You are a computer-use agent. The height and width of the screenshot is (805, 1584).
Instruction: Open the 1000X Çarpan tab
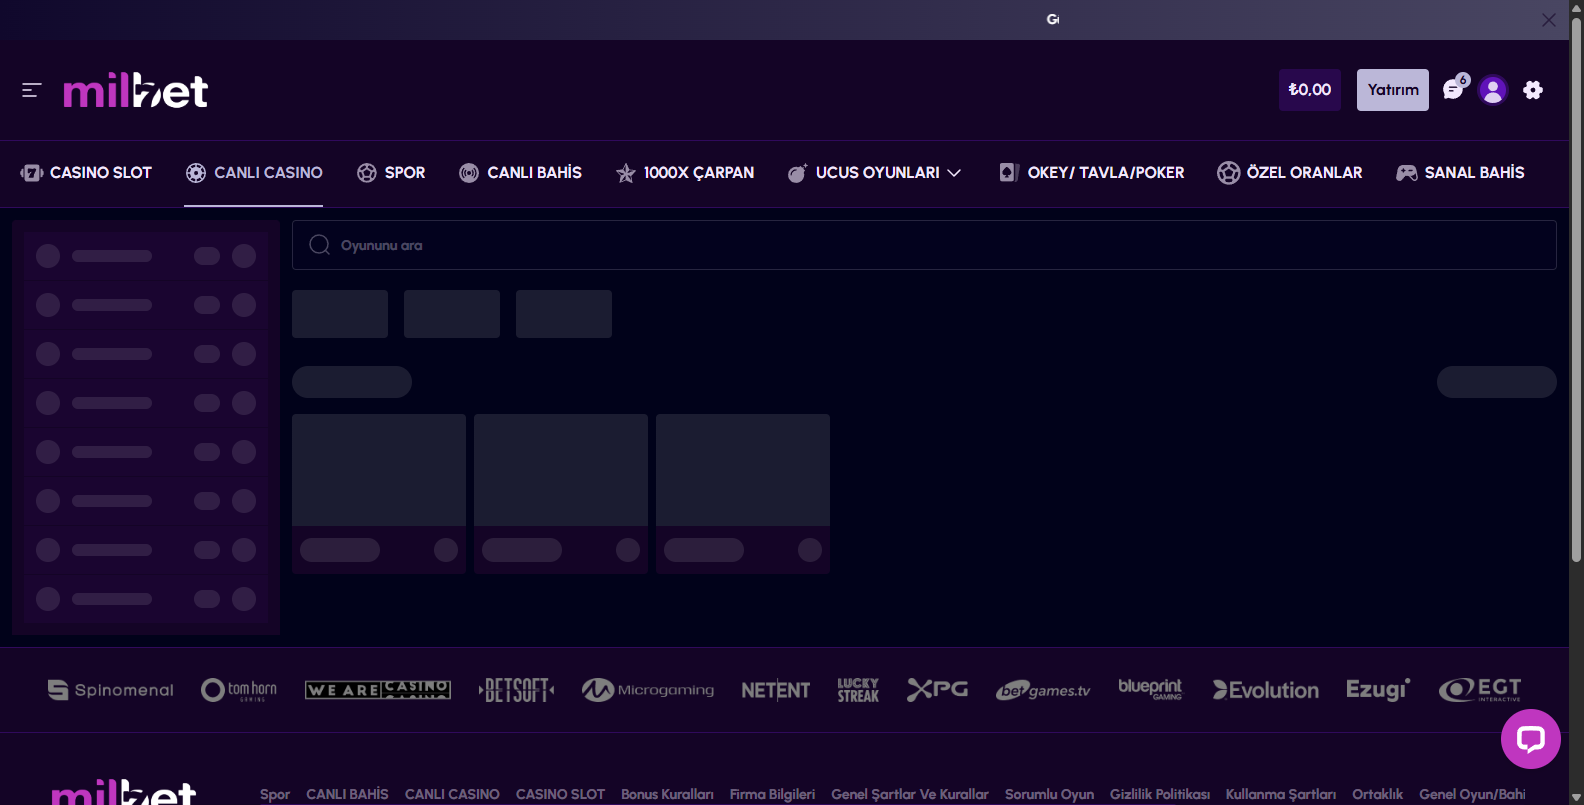685,173
